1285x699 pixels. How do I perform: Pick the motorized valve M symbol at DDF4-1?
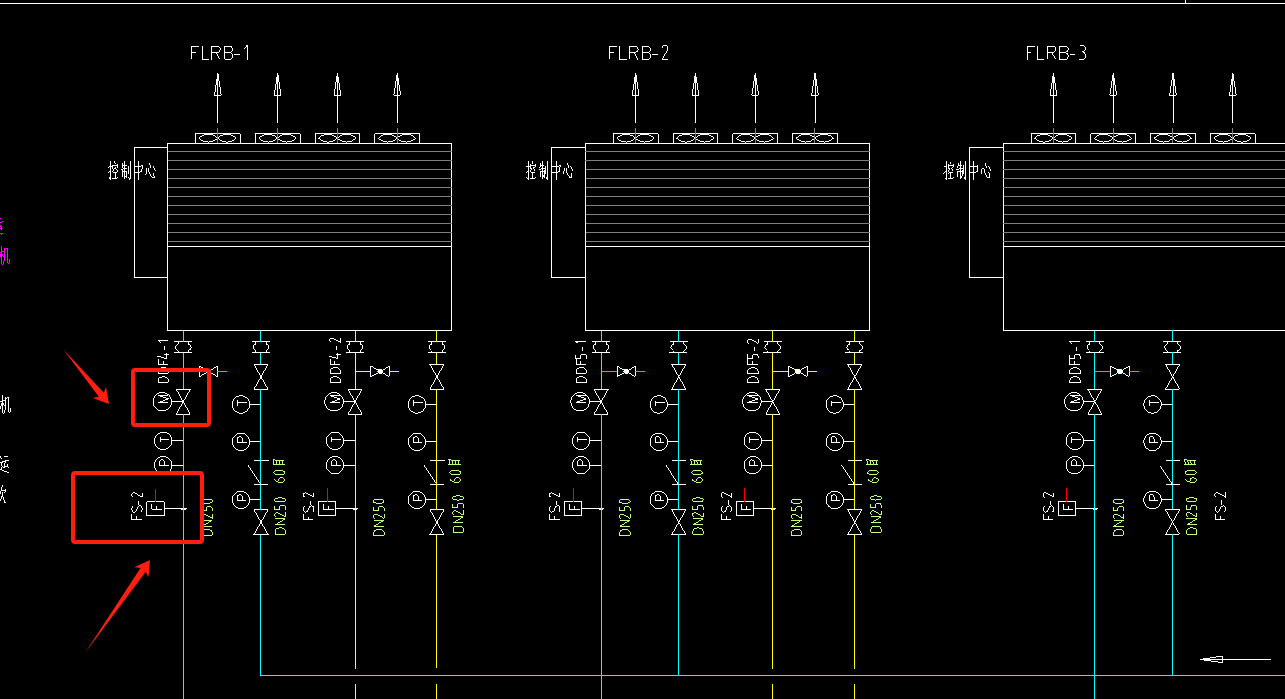(x=164, y=403)
